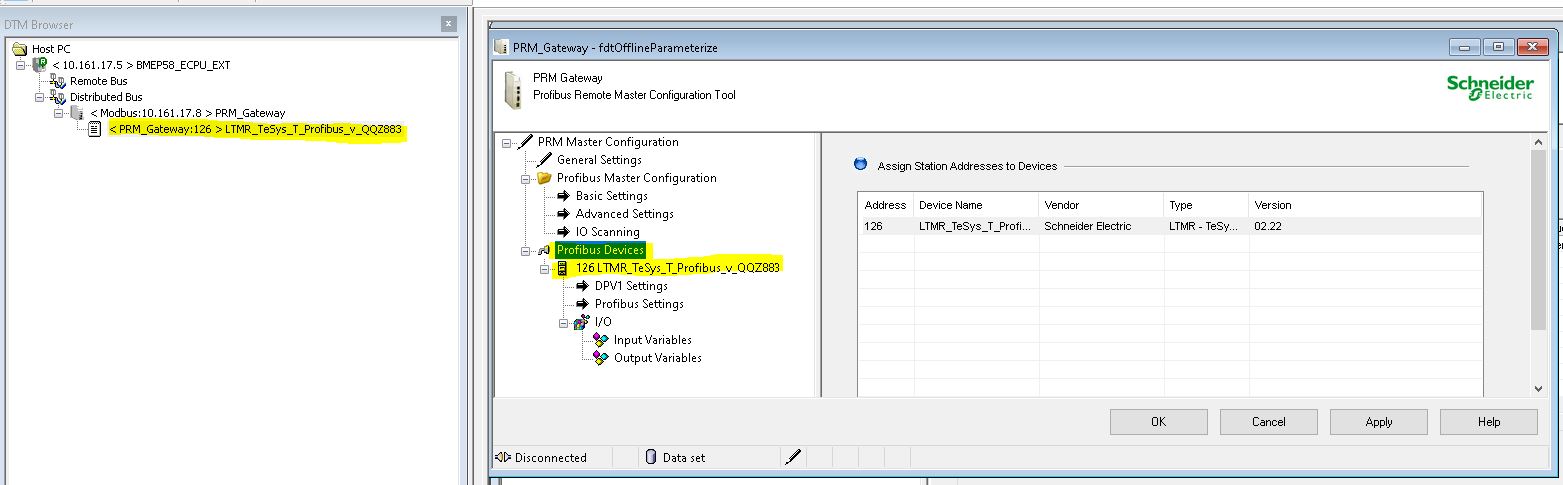Collapse the Modbus PRM_Gateway node in DTM Browser

(x=58, y=113)
